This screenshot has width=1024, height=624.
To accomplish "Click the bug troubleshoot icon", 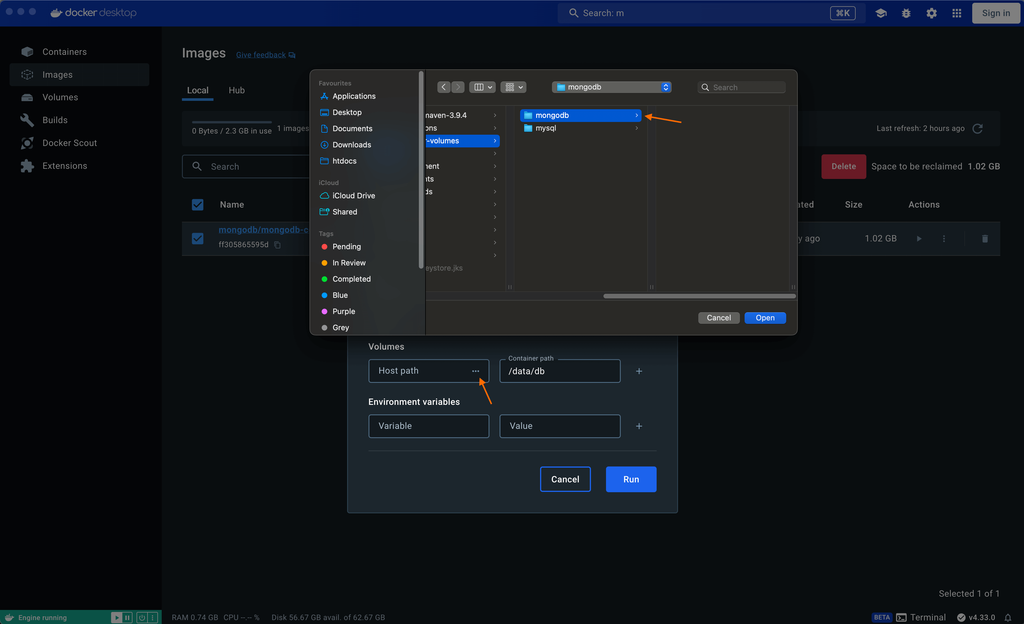I will click(906, 13).
